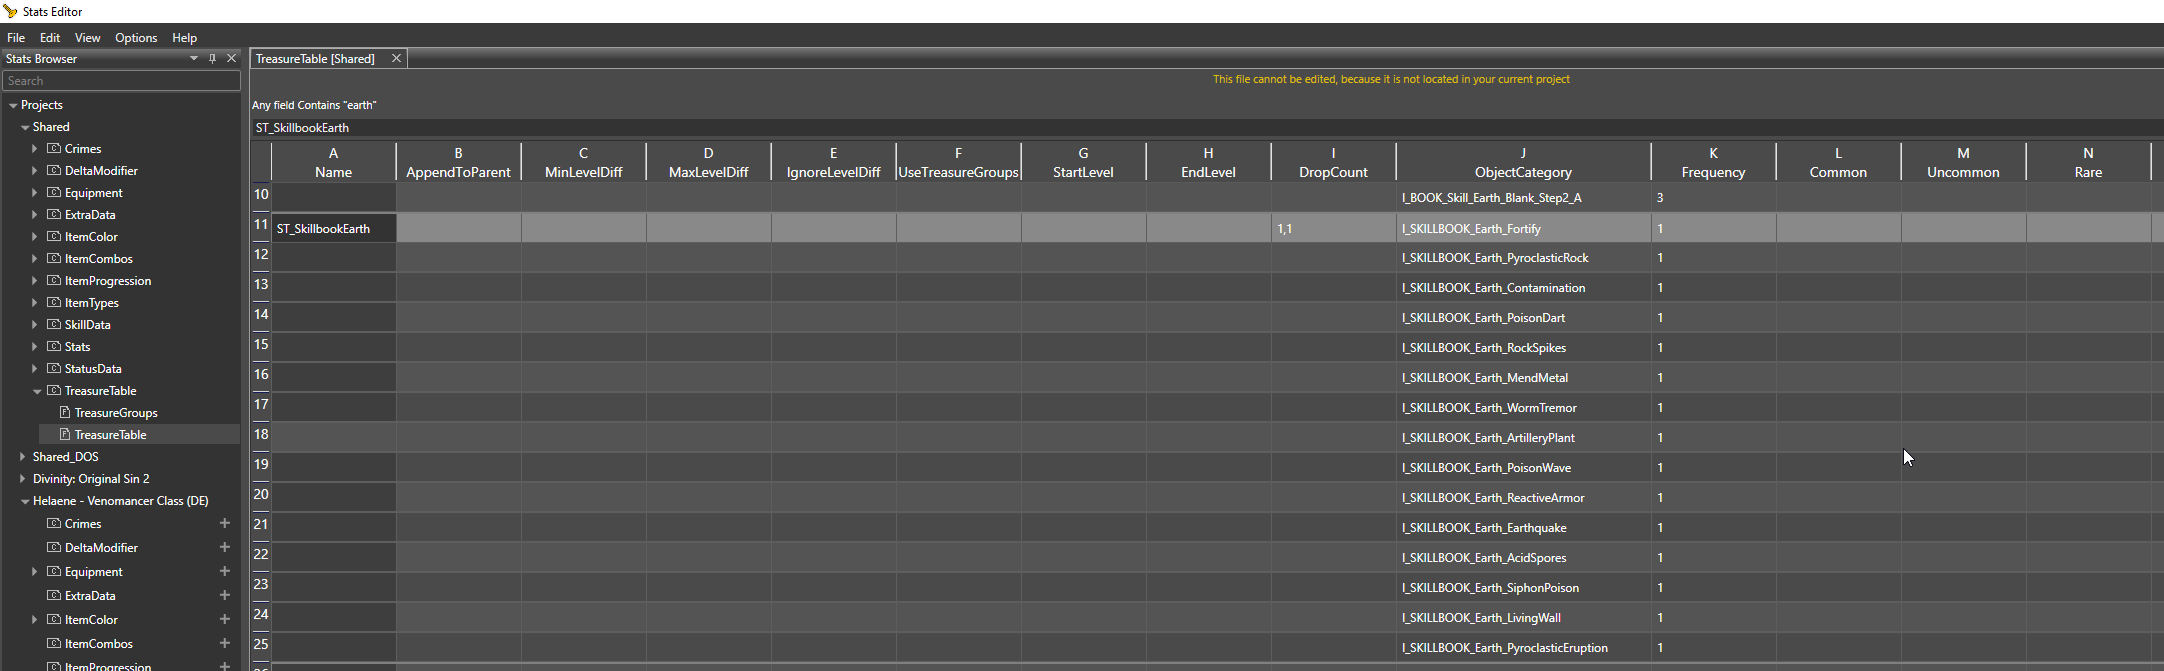2164x671 pixels.
Task: Select the ItemTypes folder icon
Action: [54, 303]
